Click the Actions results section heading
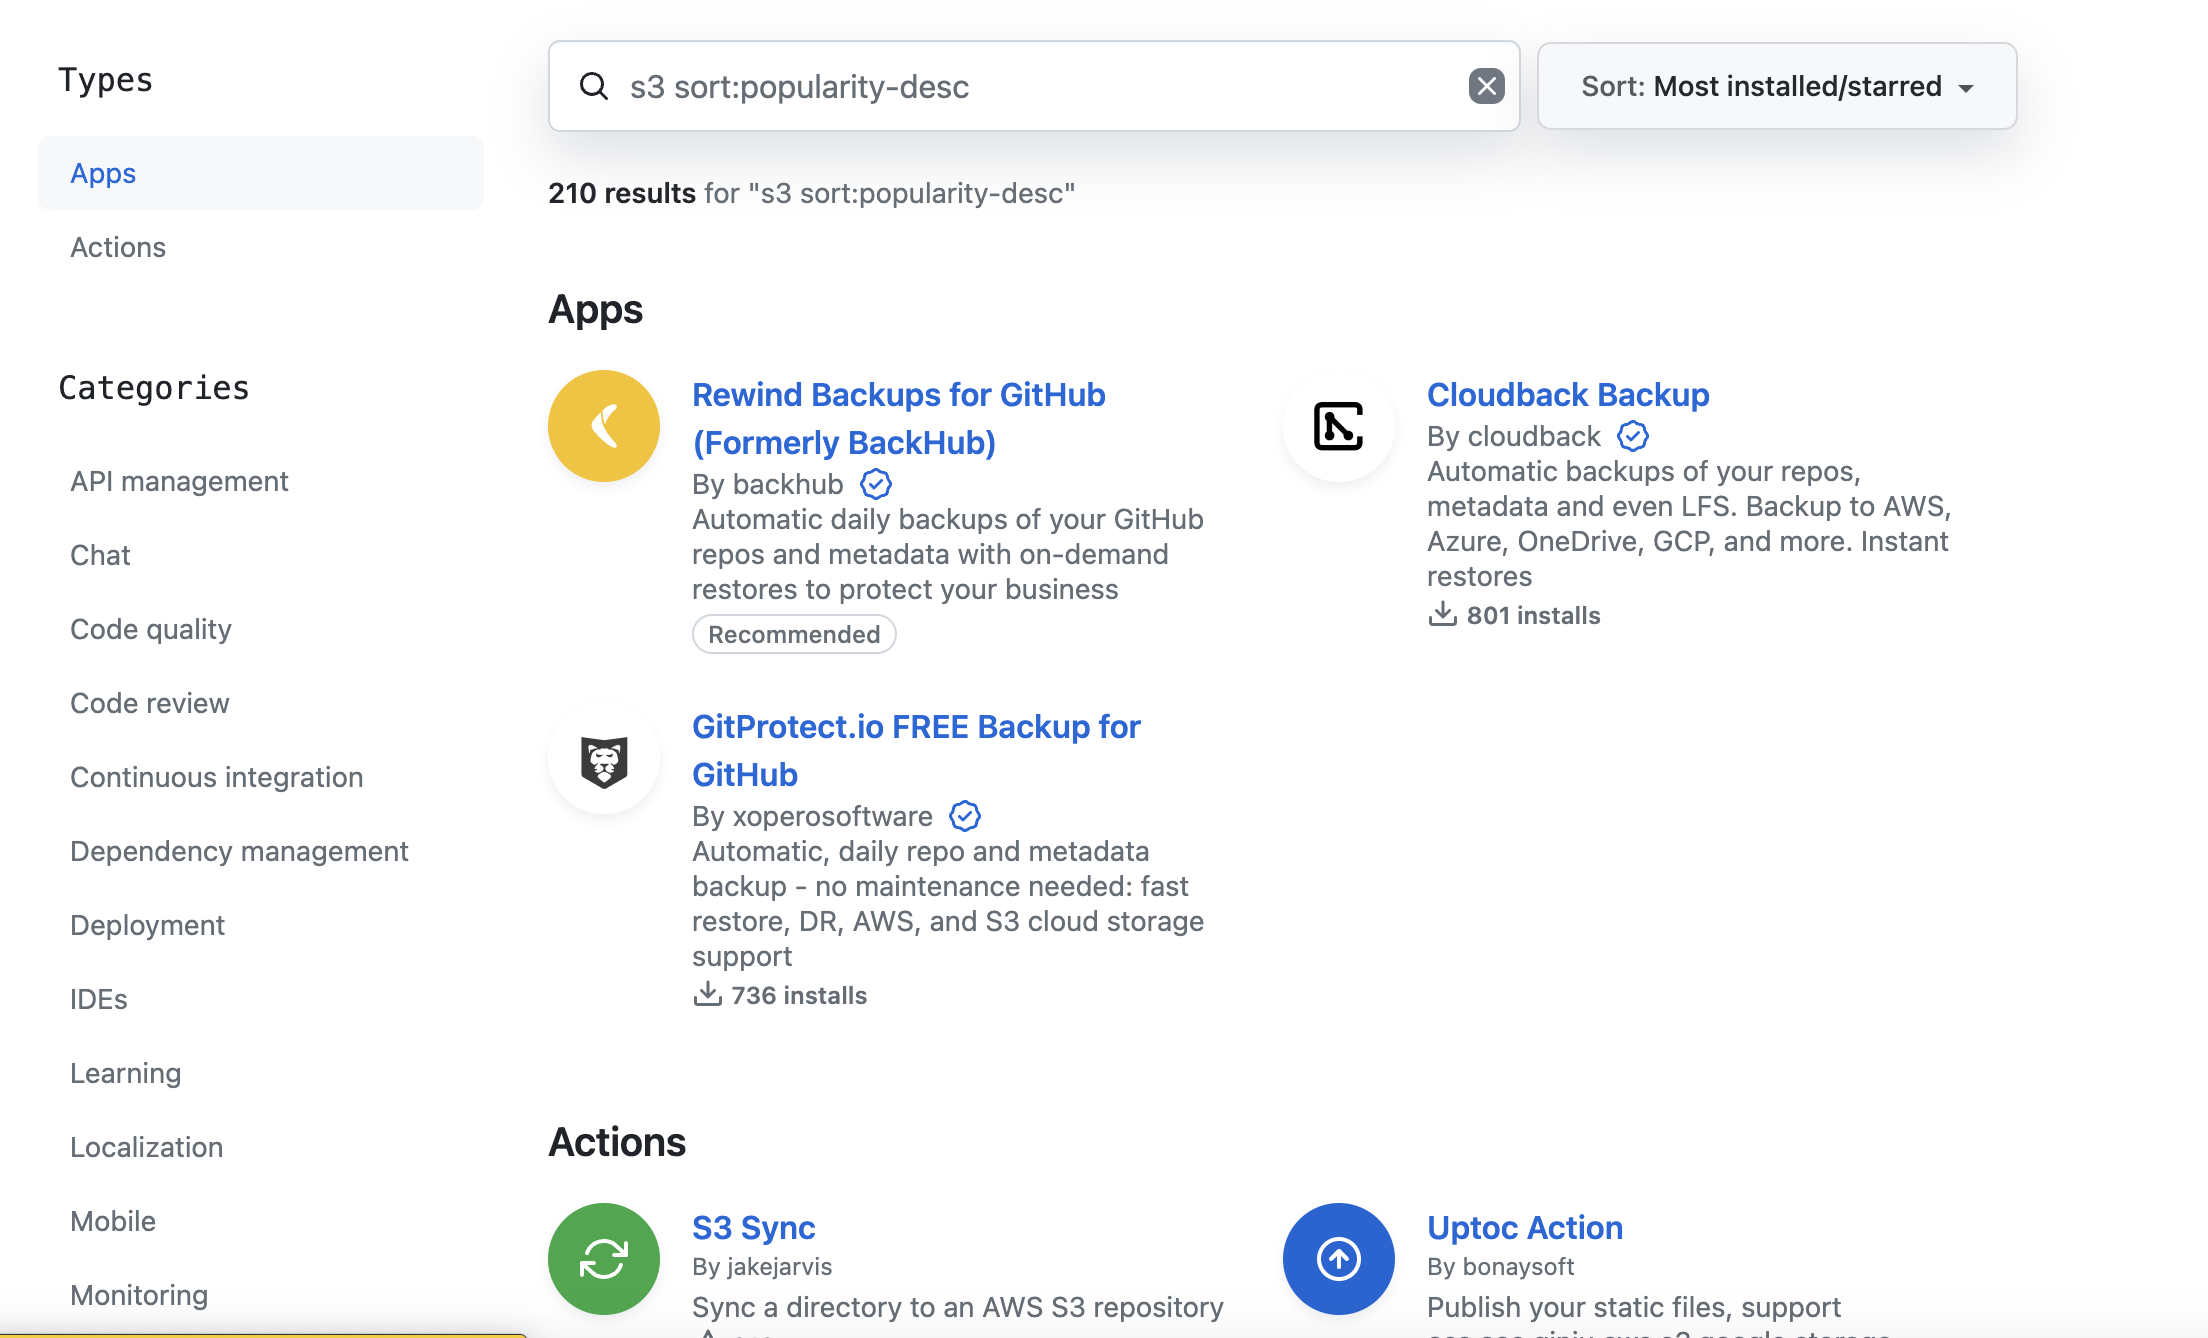The image size is (2208, 1338). click(x=617, y=1142)
